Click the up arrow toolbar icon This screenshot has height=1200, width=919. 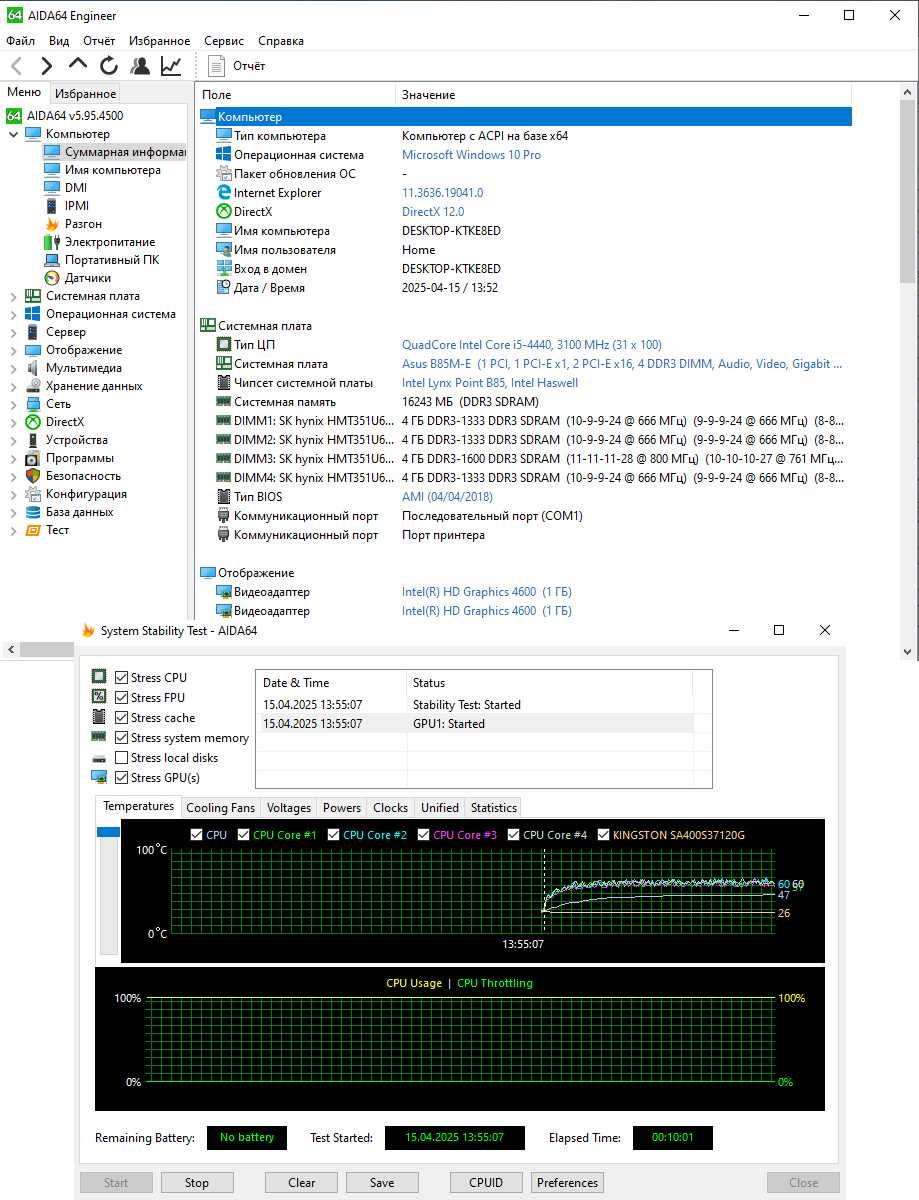78,65
